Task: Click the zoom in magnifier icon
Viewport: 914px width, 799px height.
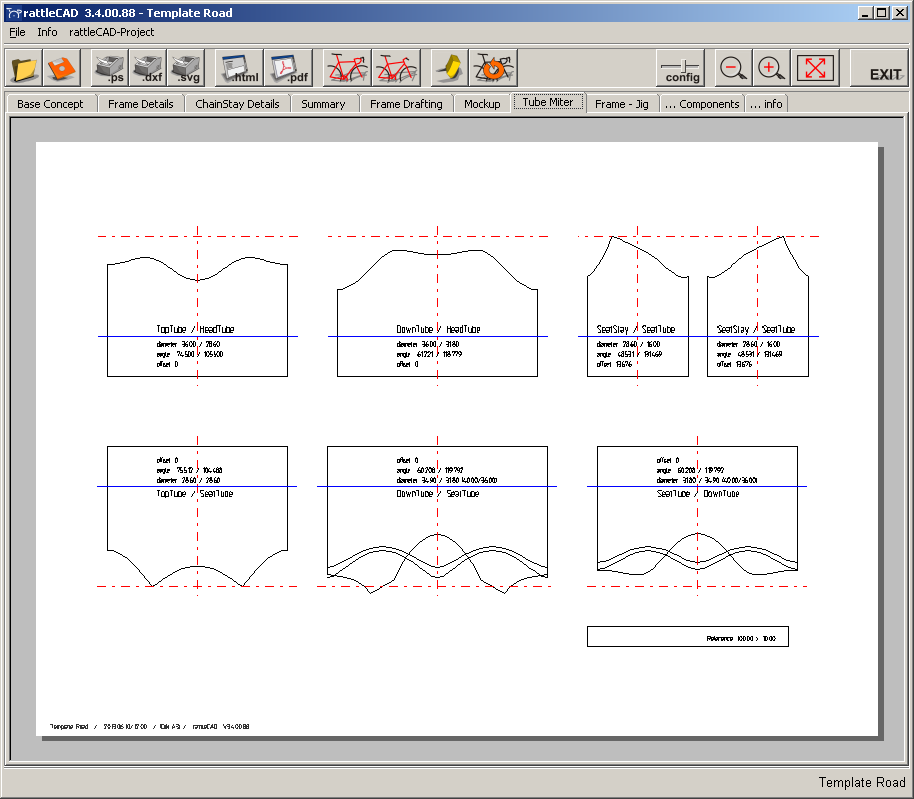Action: 770,69
